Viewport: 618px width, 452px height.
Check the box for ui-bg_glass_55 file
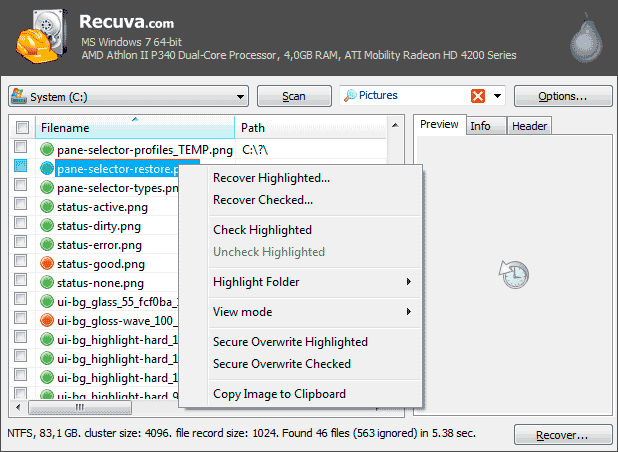click(x=20, y=299)
